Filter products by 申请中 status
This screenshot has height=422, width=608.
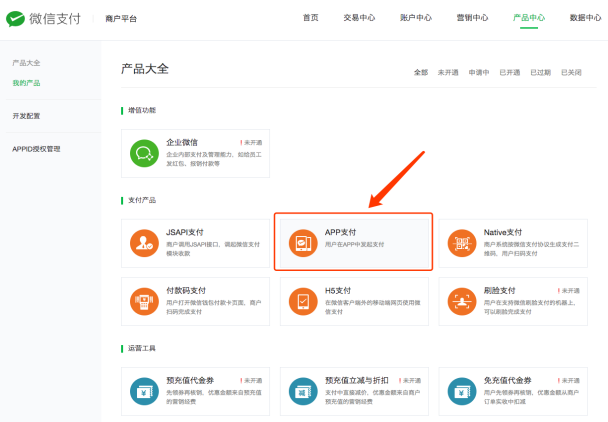(479, 73)
